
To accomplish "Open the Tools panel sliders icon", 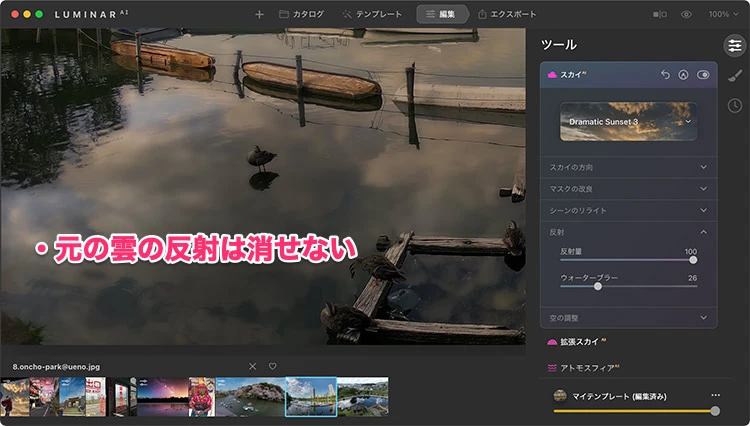I will (x=734, y=45).
